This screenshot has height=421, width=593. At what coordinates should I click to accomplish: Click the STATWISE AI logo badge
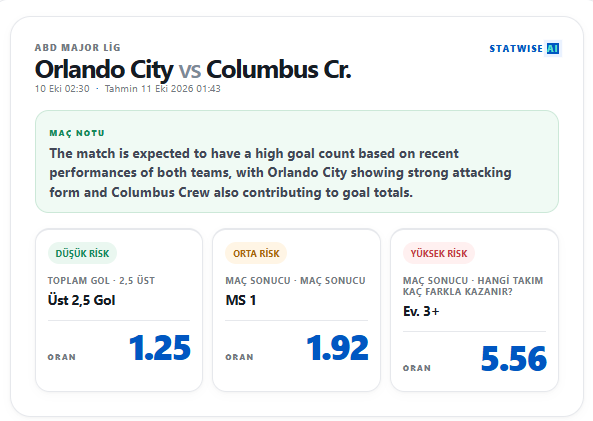click(x=525, y=48)
